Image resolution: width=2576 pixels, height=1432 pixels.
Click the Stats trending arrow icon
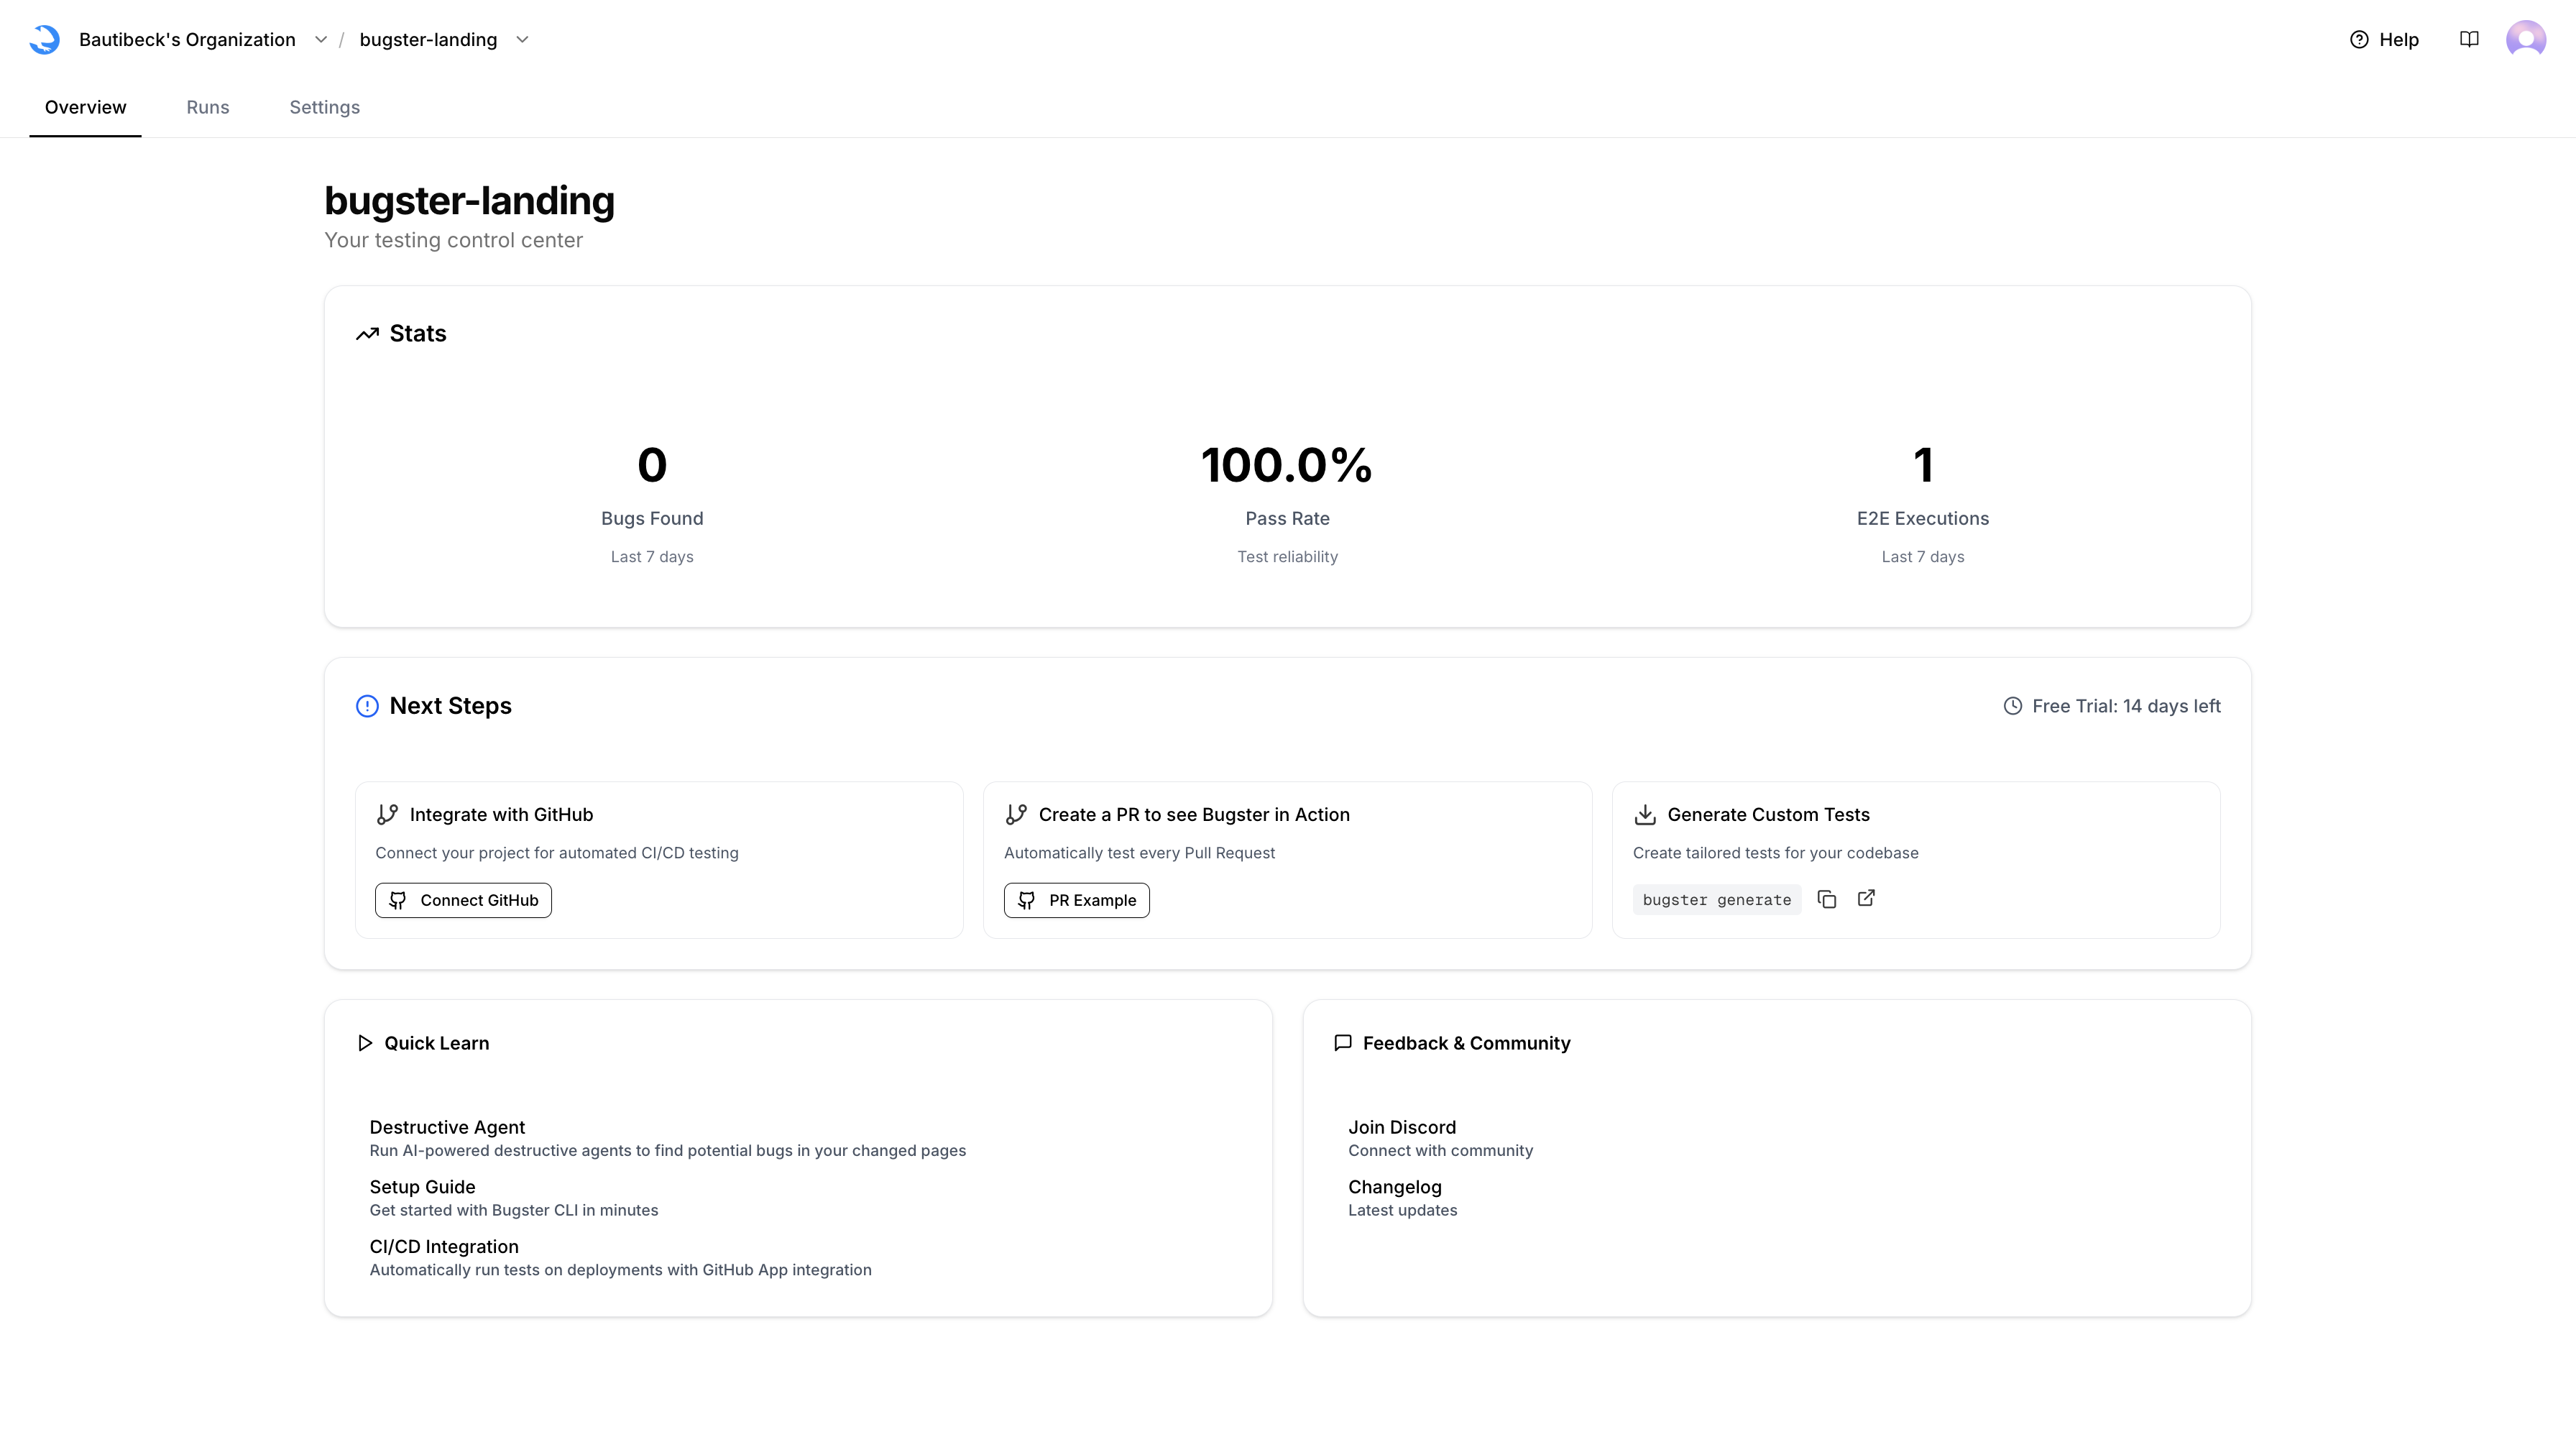[x=367, y=334]
